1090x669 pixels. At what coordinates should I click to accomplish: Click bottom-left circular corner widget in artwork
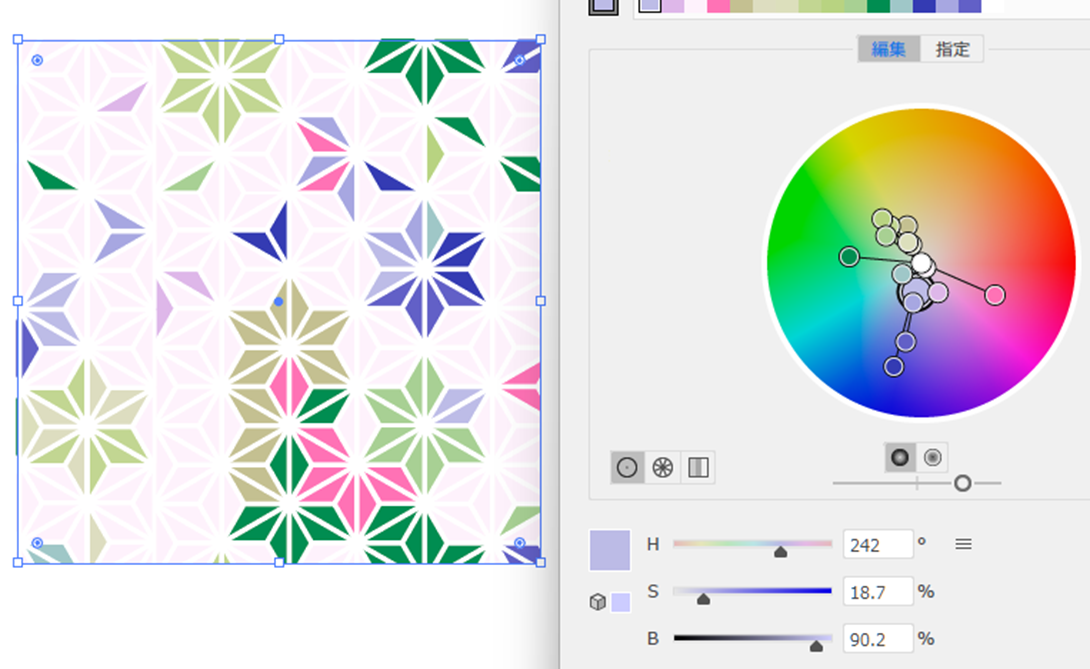[x=38, y=542]
